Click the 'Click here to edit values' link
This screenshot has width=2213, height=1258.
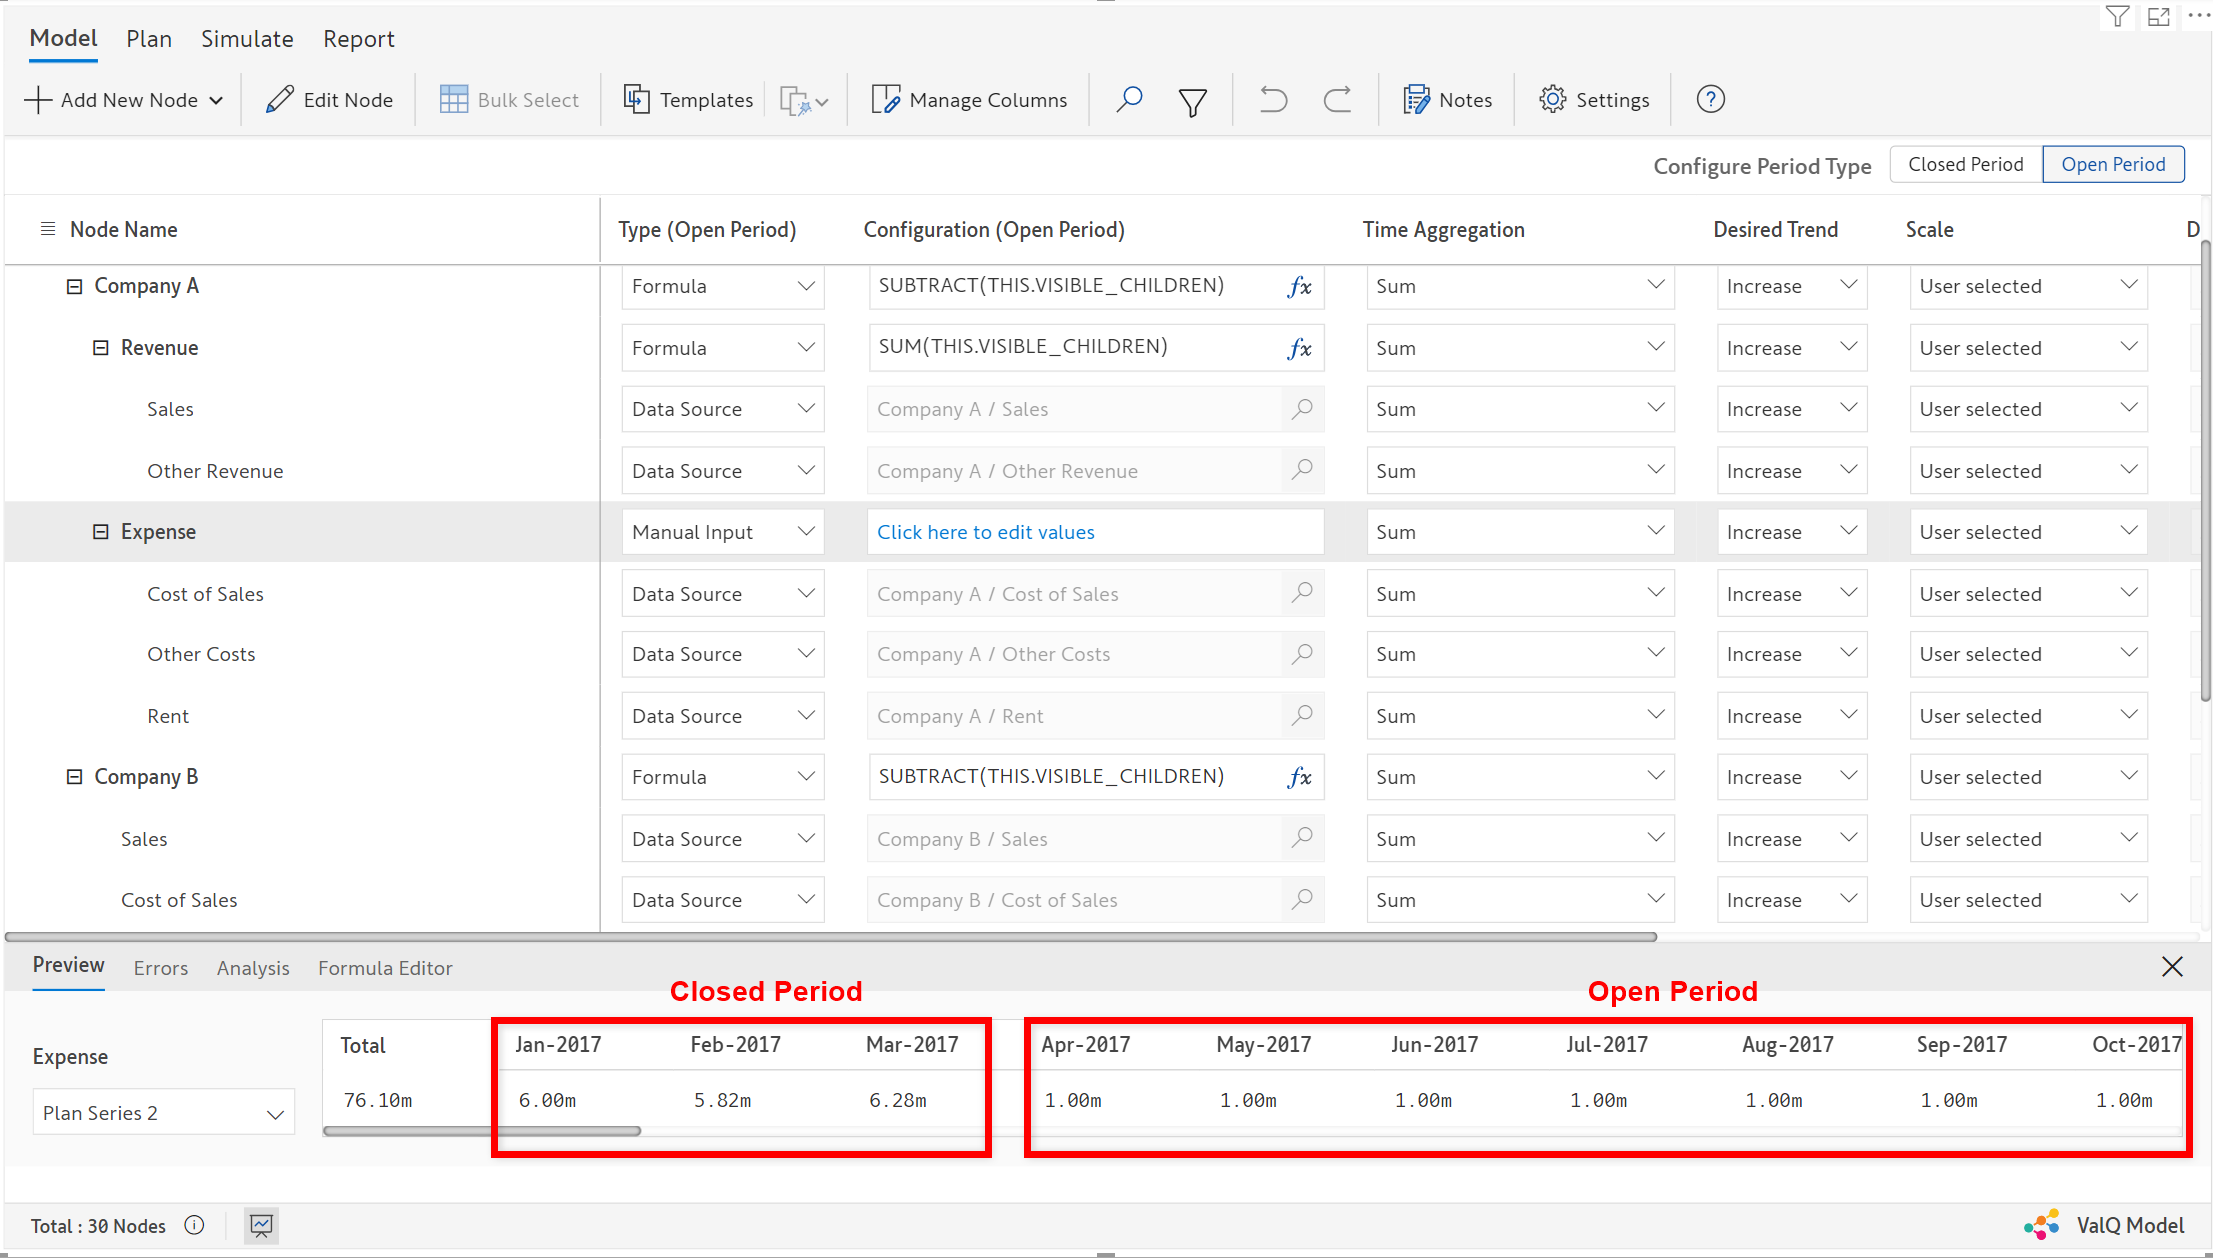(985, 532)
